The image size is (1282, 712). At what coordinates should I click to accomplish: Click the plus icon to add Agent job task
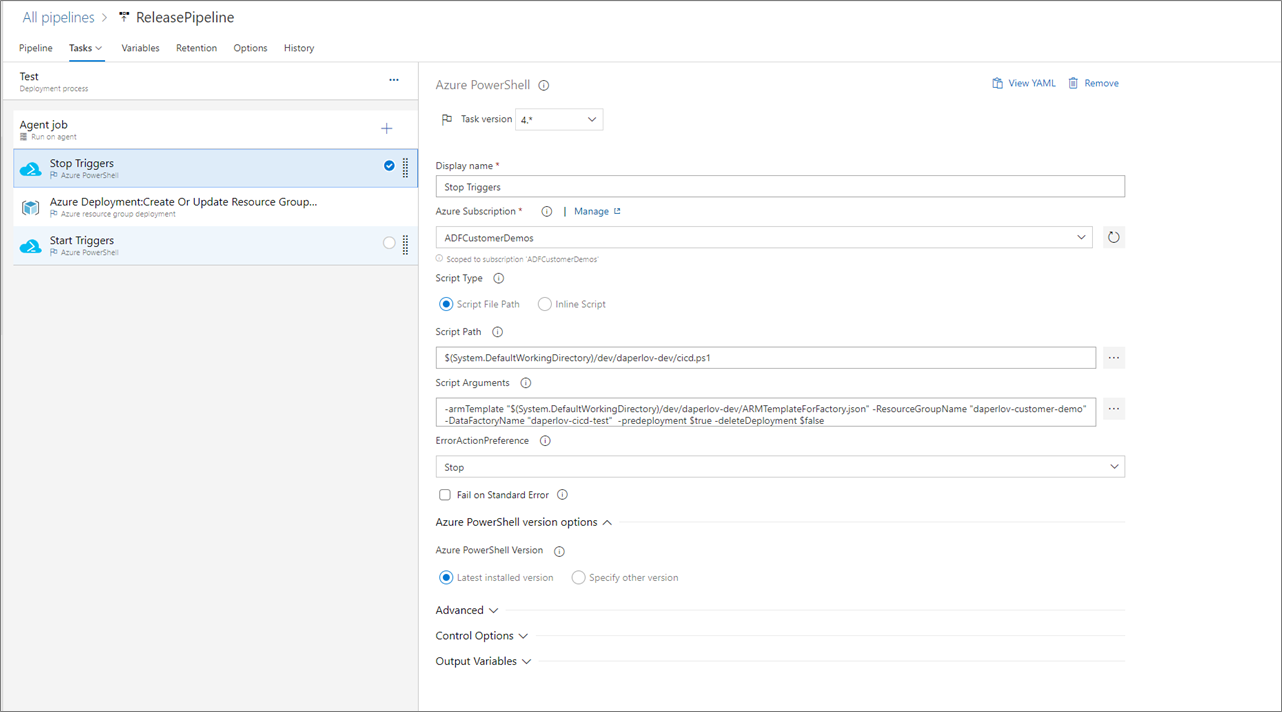pos(386,128)
